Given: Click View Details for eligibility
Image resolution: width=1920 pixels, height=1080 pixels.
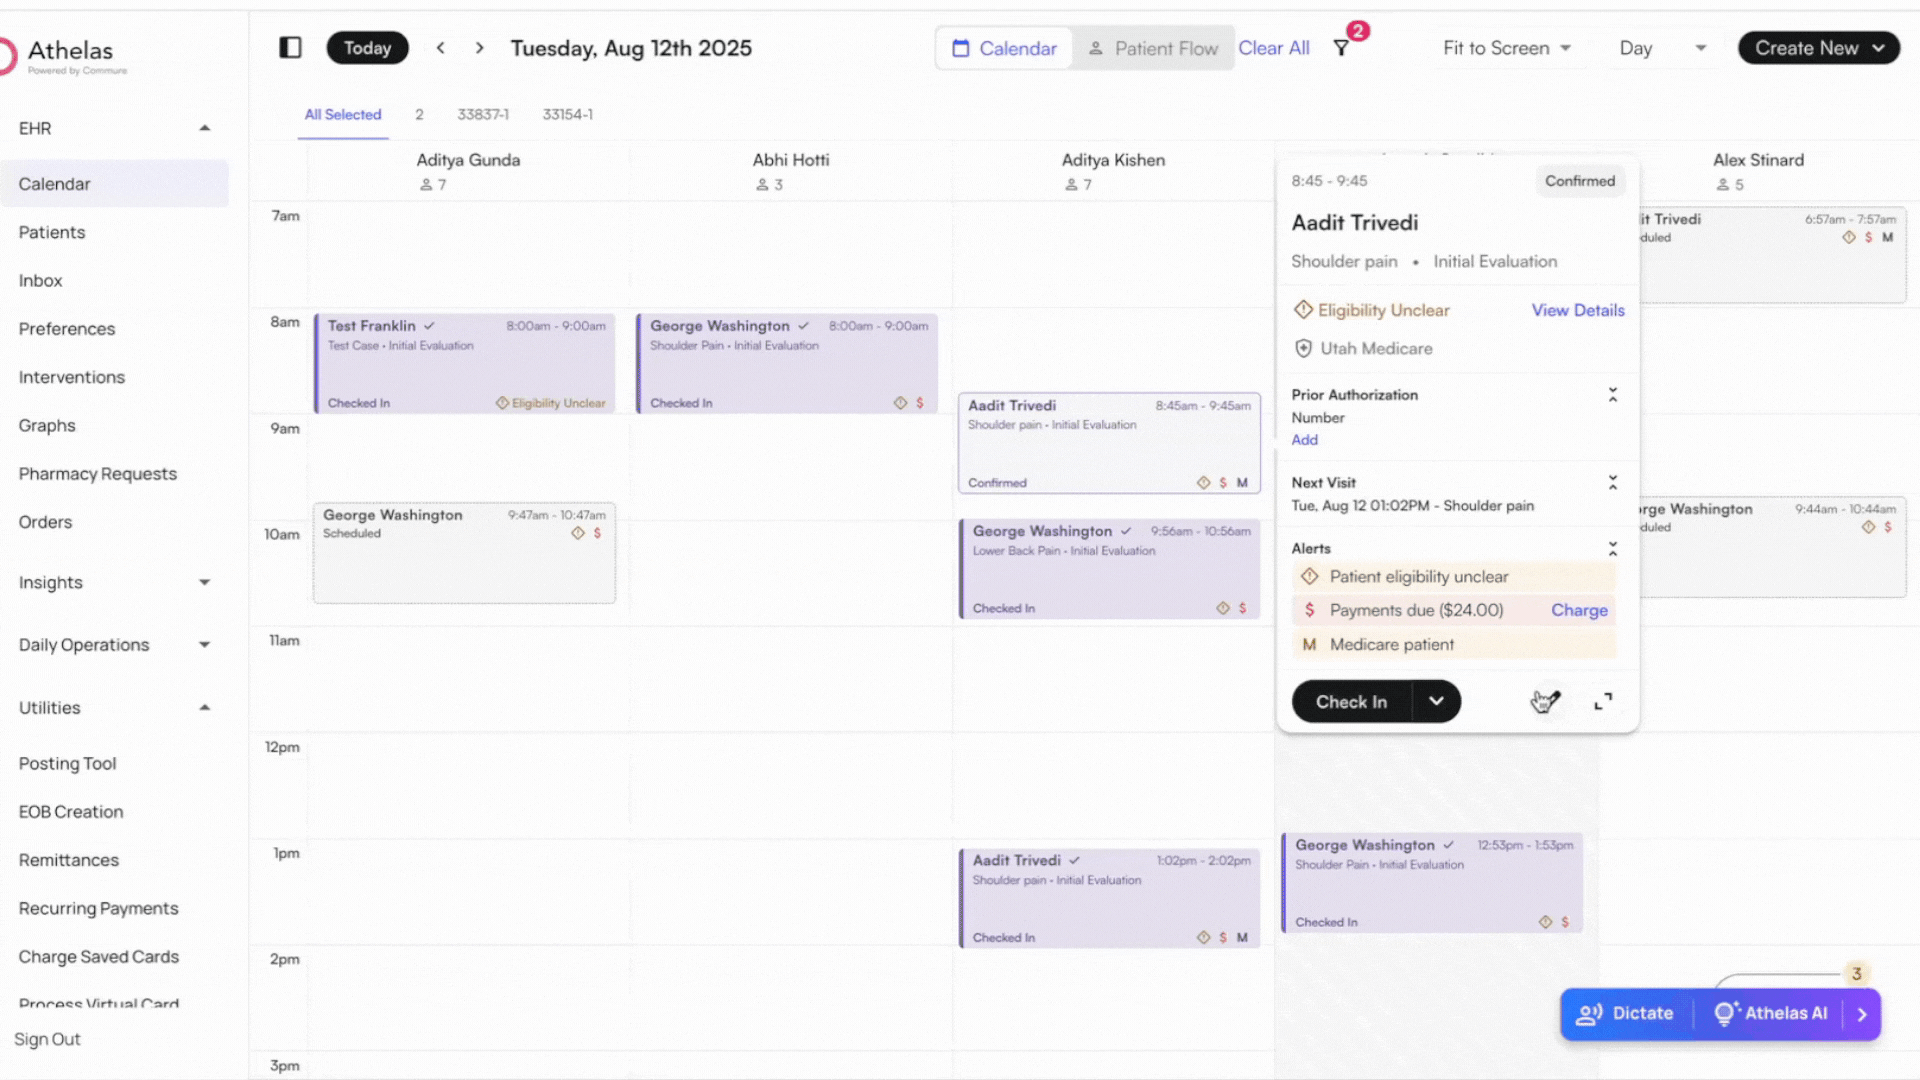Looking at the screenshot, I should coord(1577,310).
